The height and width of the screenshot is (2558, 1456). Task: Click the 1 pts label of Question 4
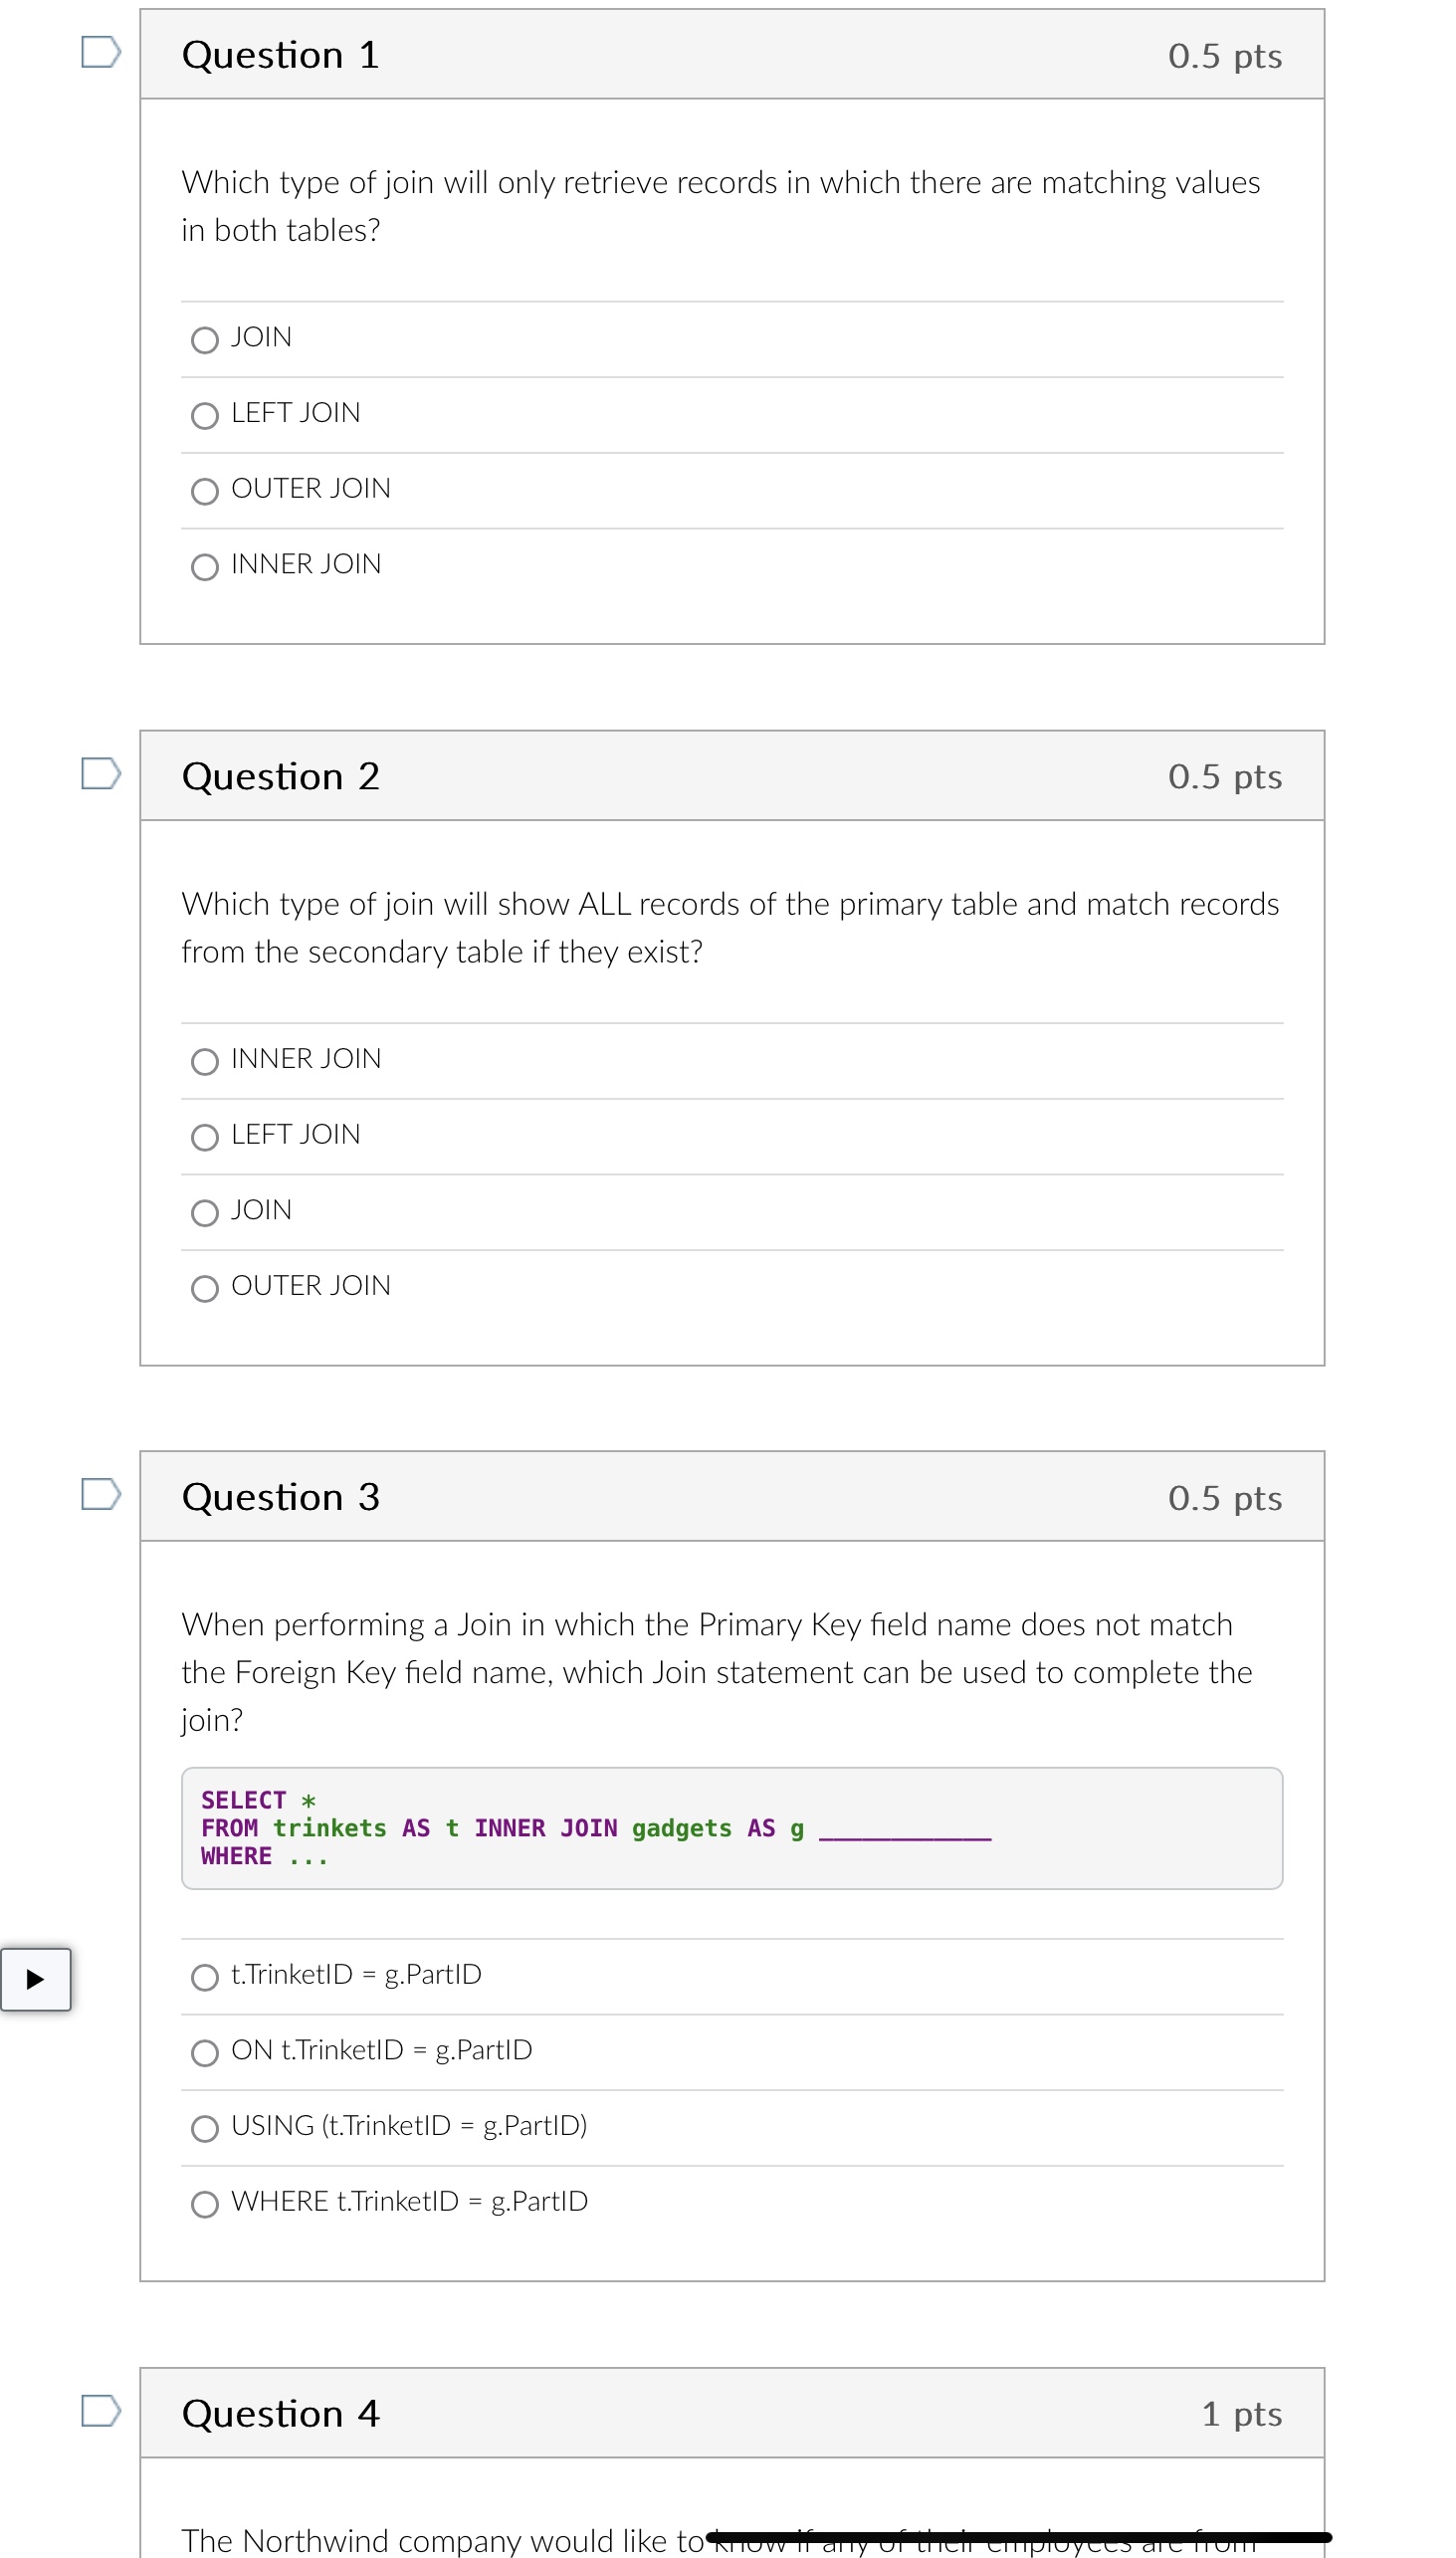point(1242,2414)
